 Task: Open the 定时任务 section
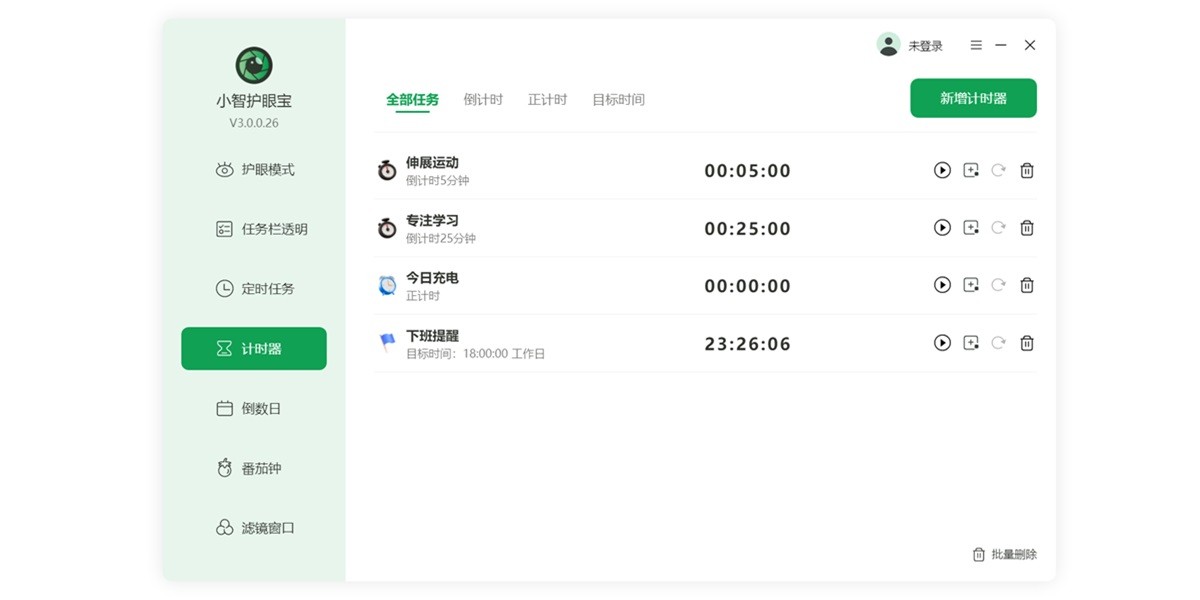click(253, 288)
